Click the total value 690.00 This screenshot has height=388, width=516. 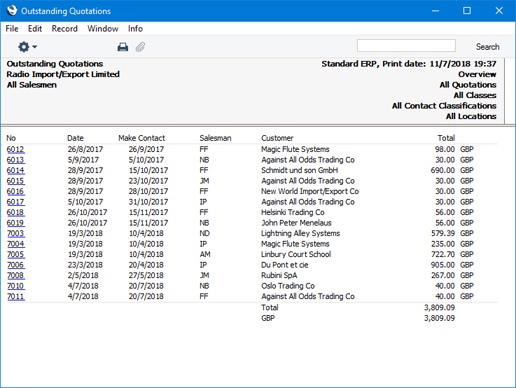(x=443, y=170)
